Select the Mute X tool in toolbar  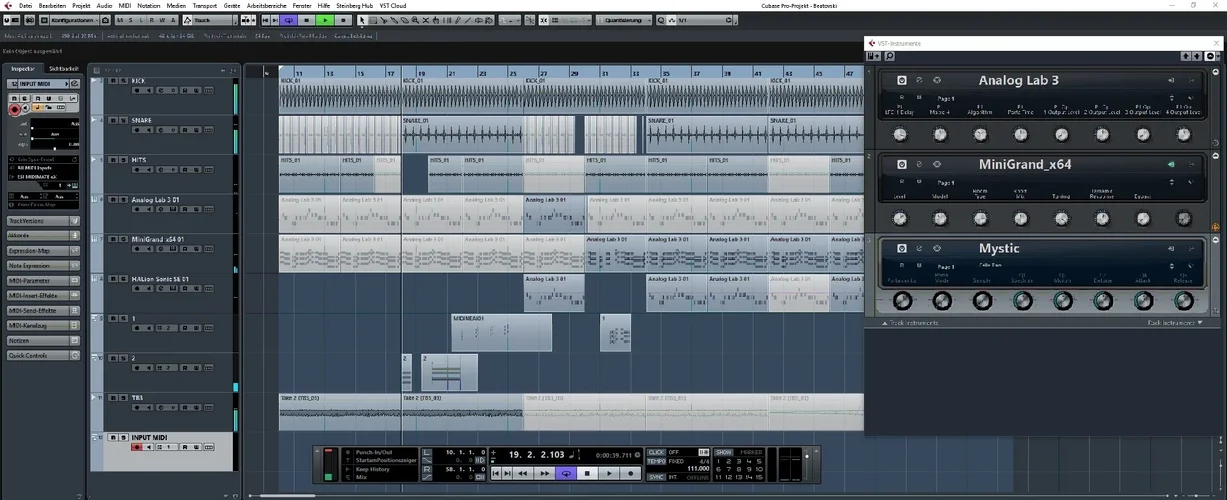pyautogui.click(x=425, y=20)
